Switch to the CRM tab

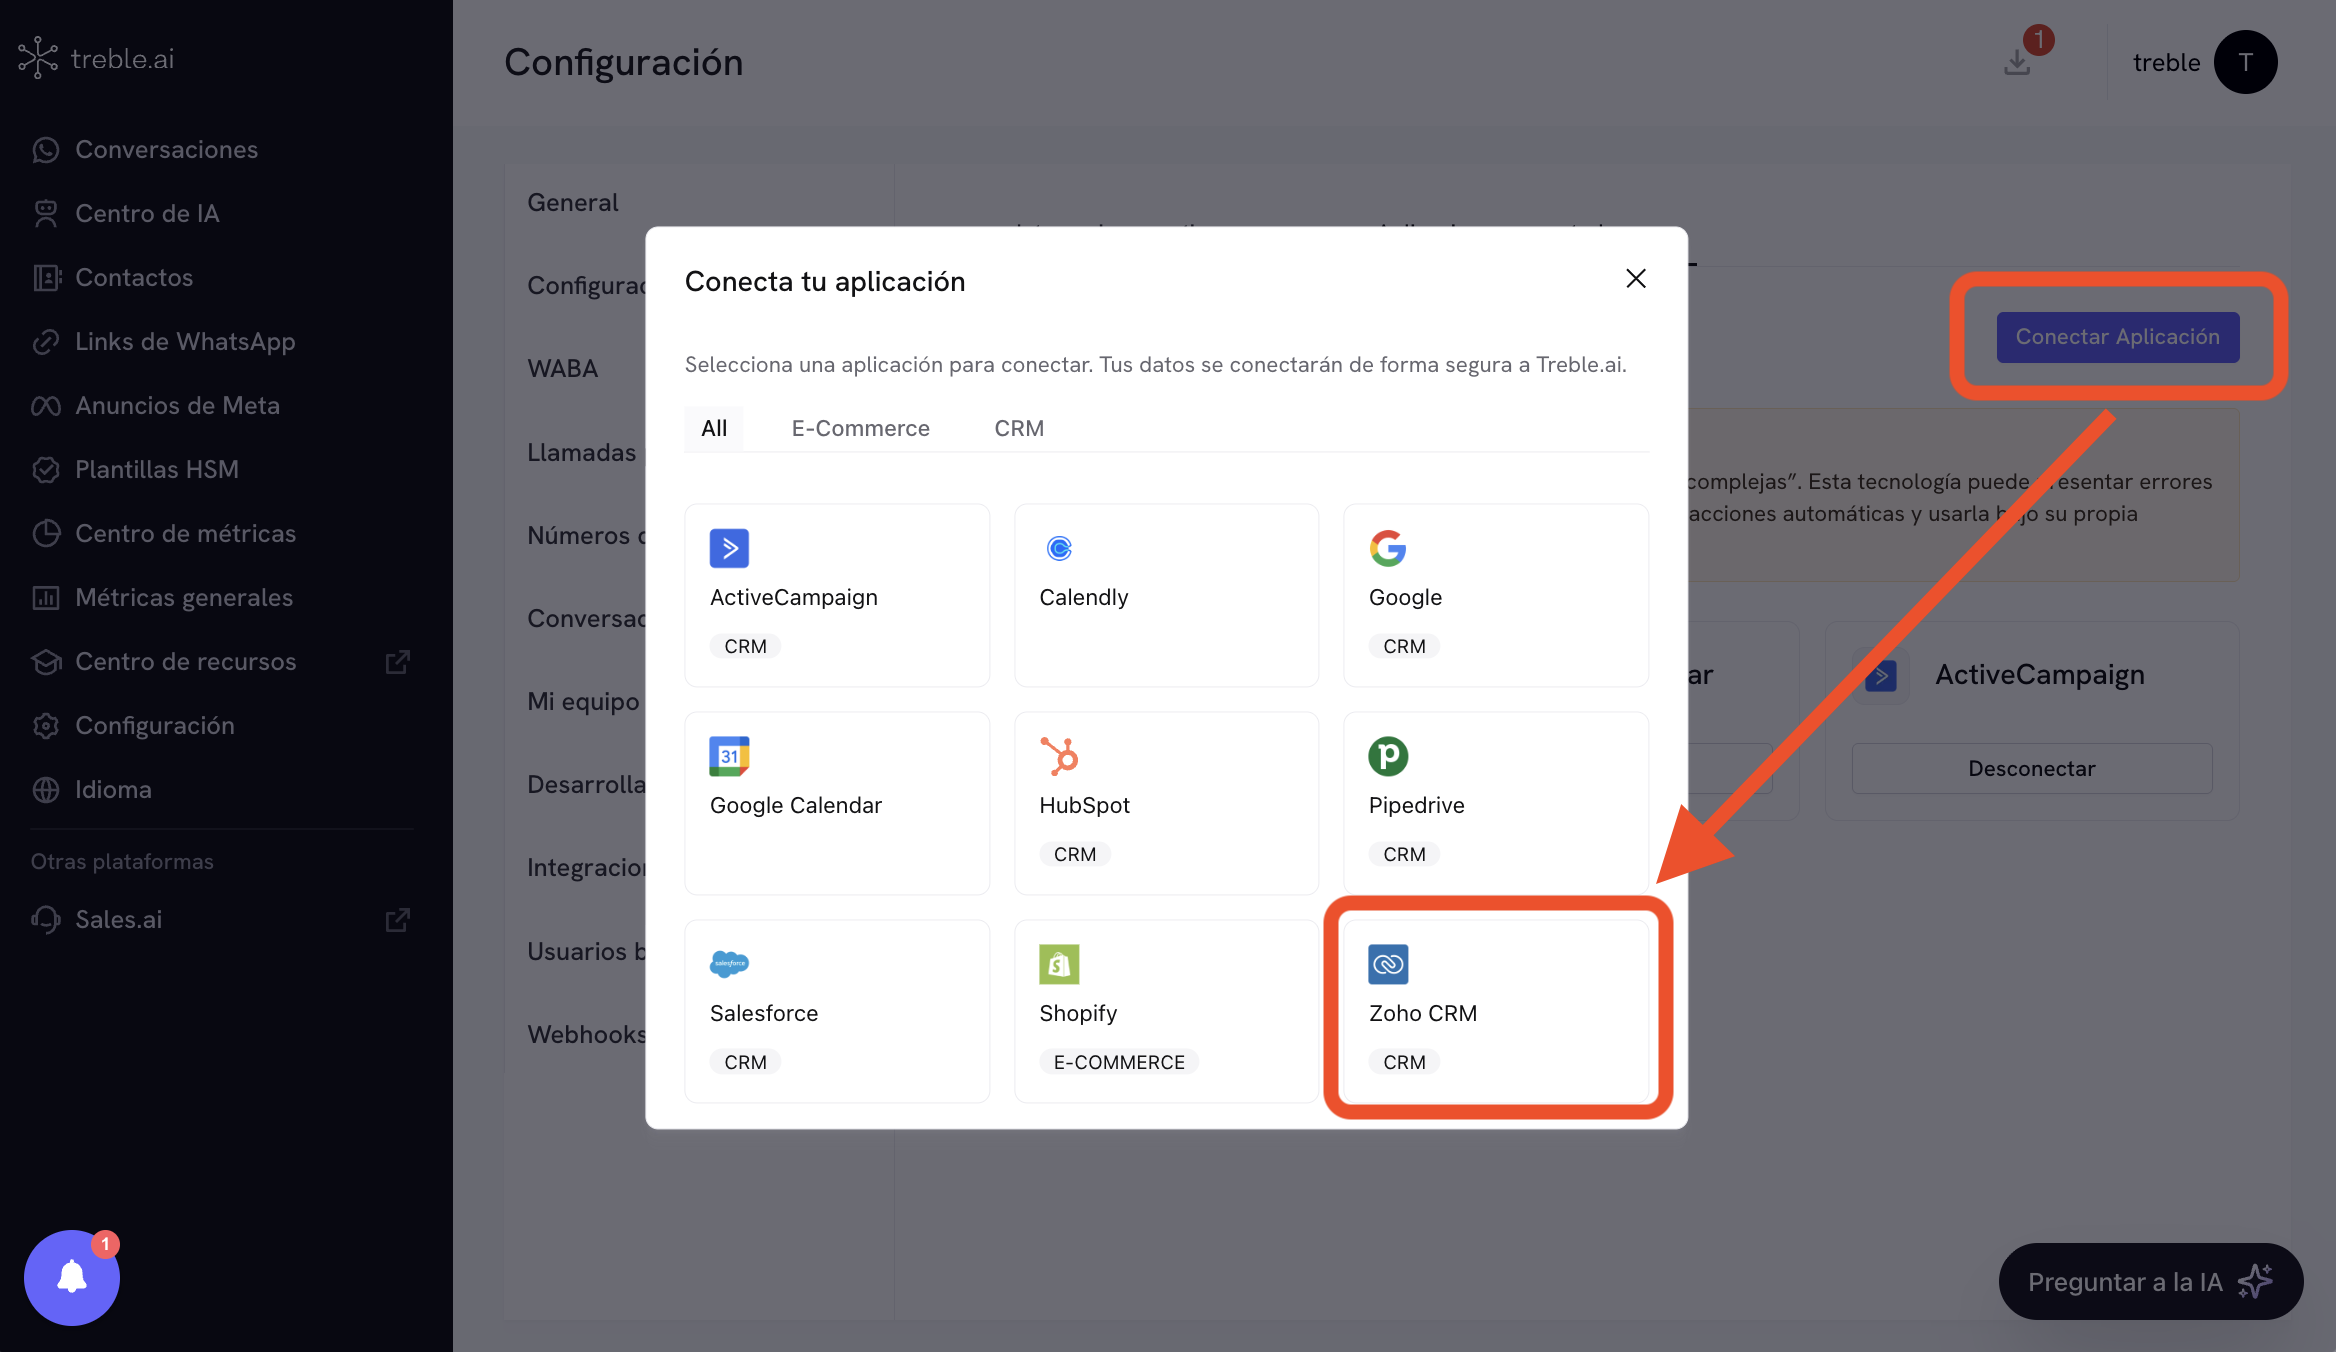point(1018,428)
